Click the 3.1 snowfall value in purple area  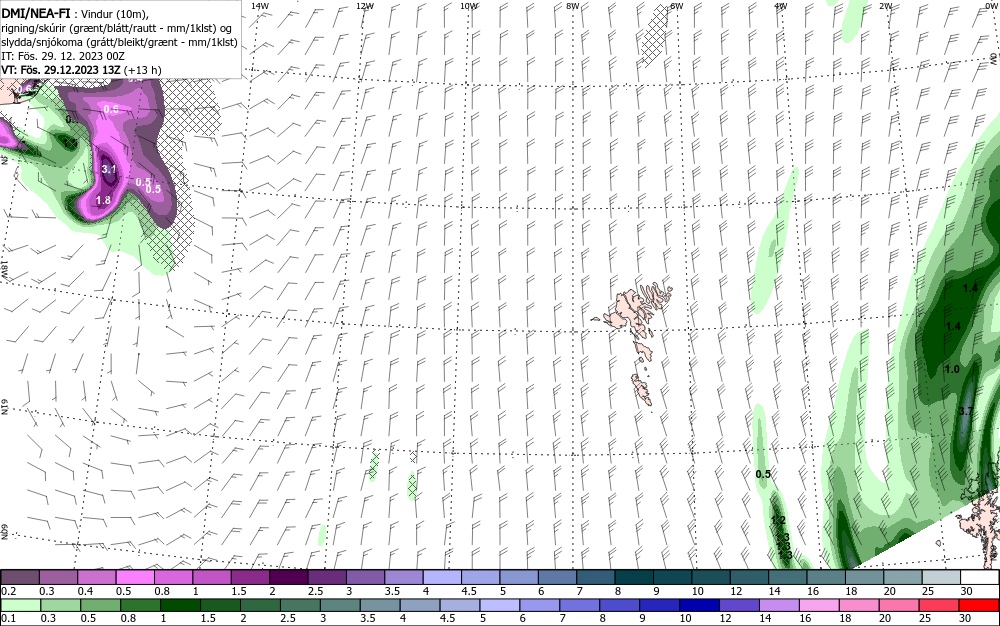[x=109, y=169]
